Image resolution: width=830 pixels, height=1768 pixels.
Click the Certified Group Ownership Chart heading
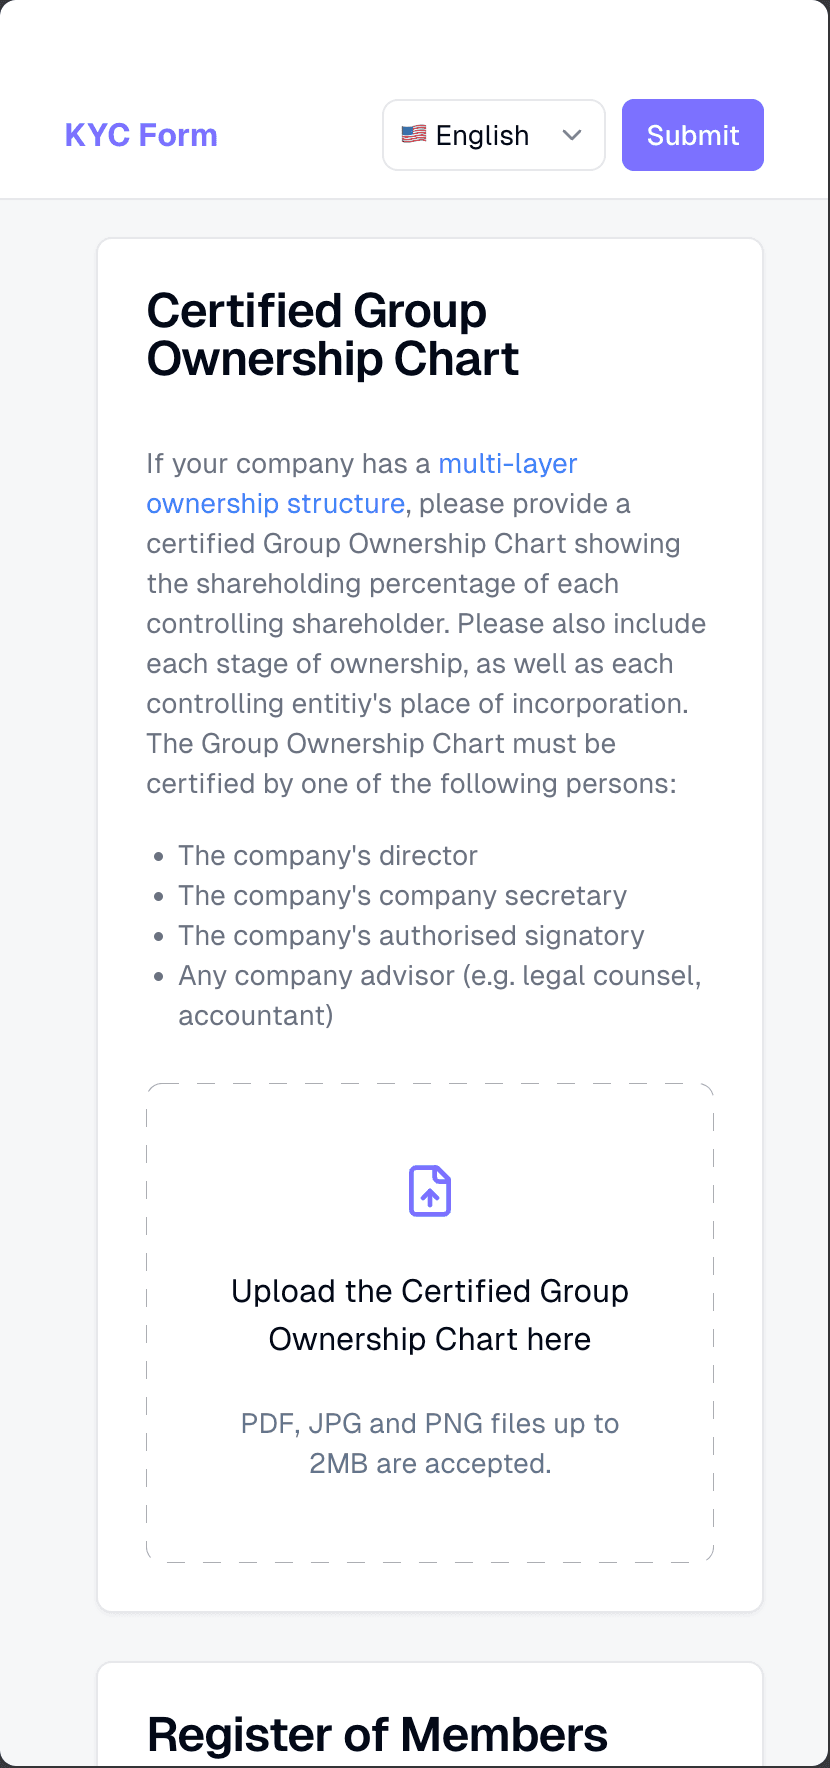tap(333, 335)
